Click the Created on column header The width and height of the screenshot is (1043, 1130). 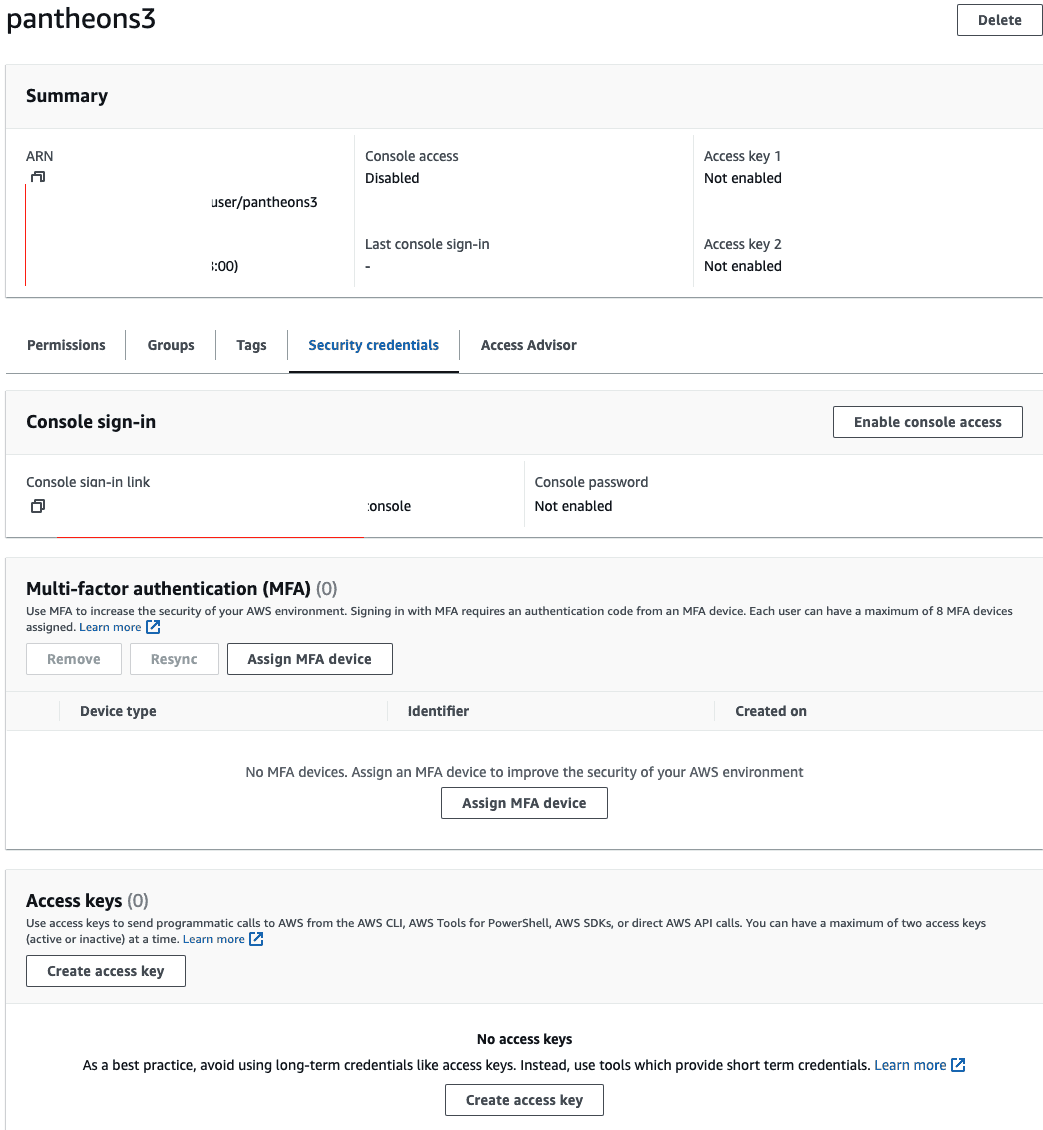[x=770, y=711]
